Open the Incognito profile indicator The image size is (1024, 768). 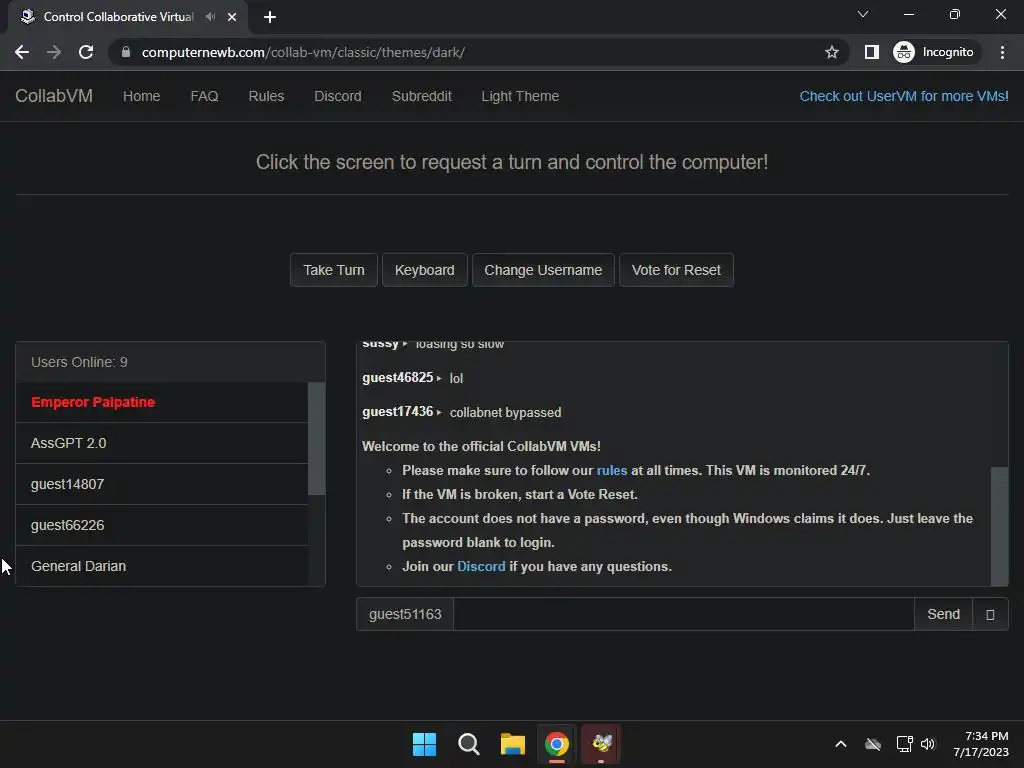934,52
